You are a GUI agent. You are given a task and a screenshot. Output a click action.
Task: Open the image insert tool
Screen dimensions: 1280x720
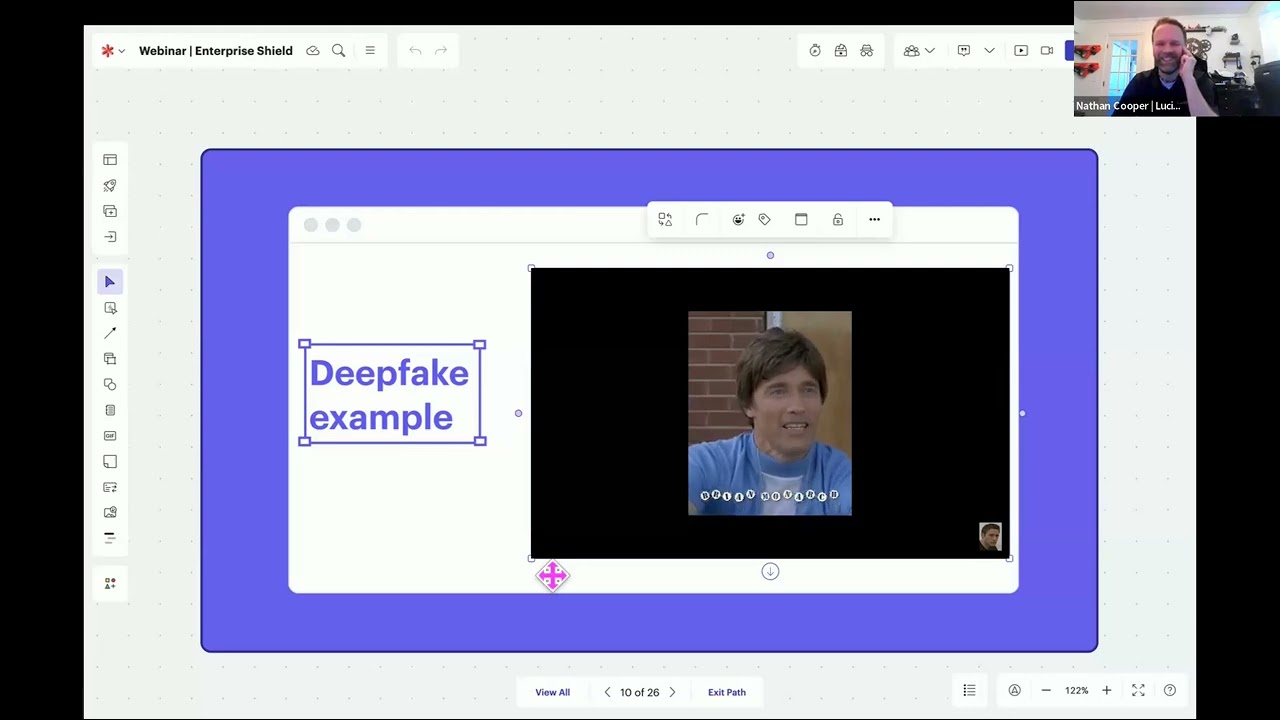point(110,513)
